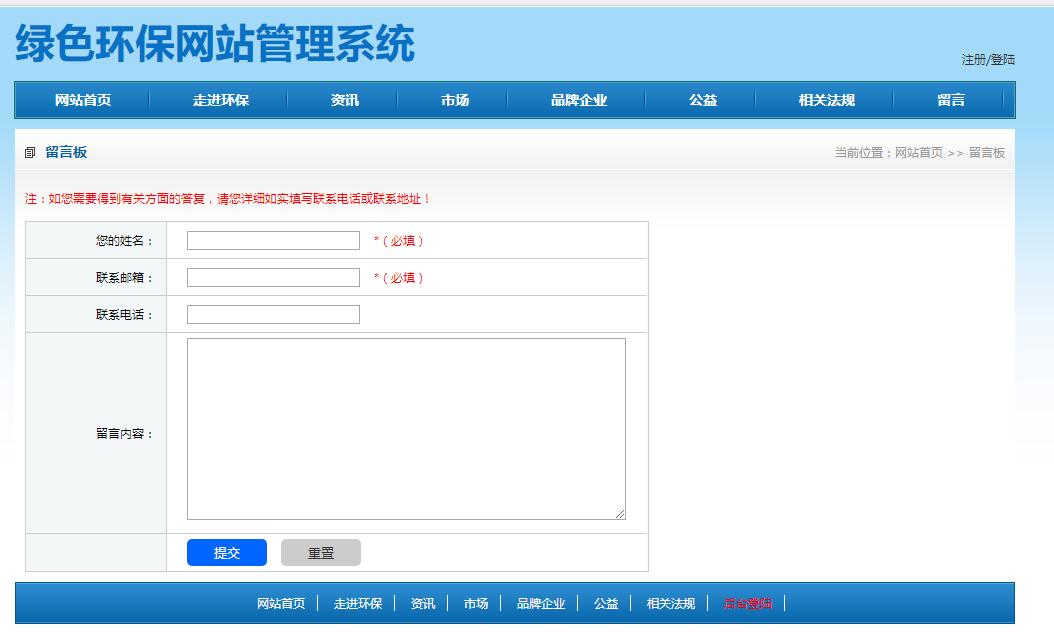Open 网站首页 in the top navigation bar
The height and width of the screenshot is (633, 1054).
pyautogui.click(x=83, y=100)
